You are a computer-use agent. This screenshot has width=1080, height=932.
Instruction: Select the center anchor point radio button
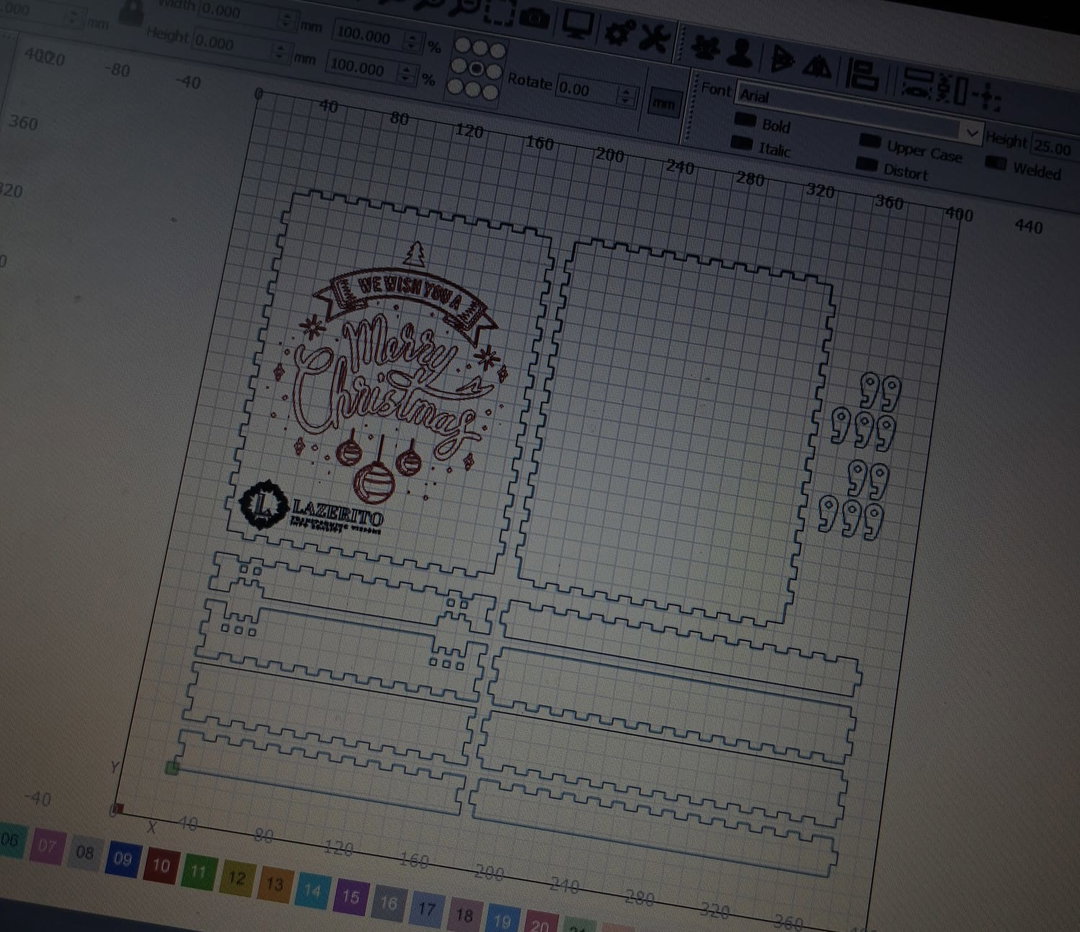tap(477, 68)
